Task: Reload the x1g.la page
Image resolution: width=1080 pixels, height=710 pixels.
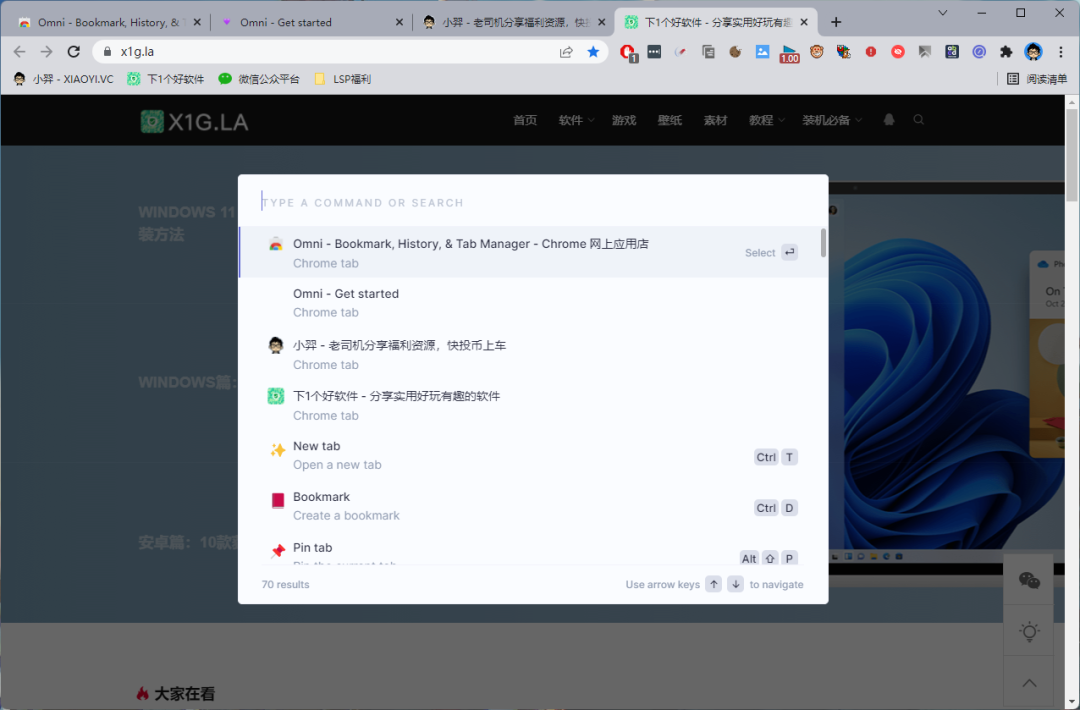Action: point(74,52)
